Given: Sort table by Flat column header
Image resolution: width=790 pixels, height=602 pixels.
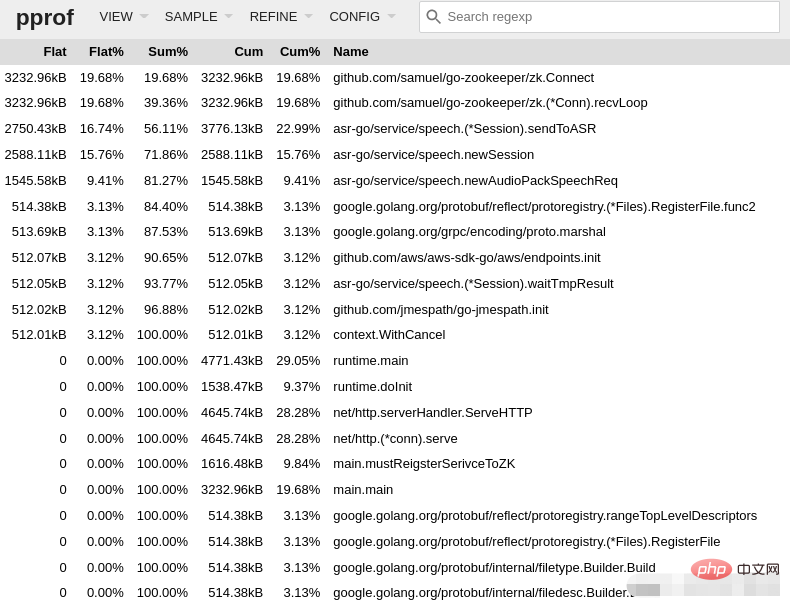Looking at the screenshot, I should point(55,51).
